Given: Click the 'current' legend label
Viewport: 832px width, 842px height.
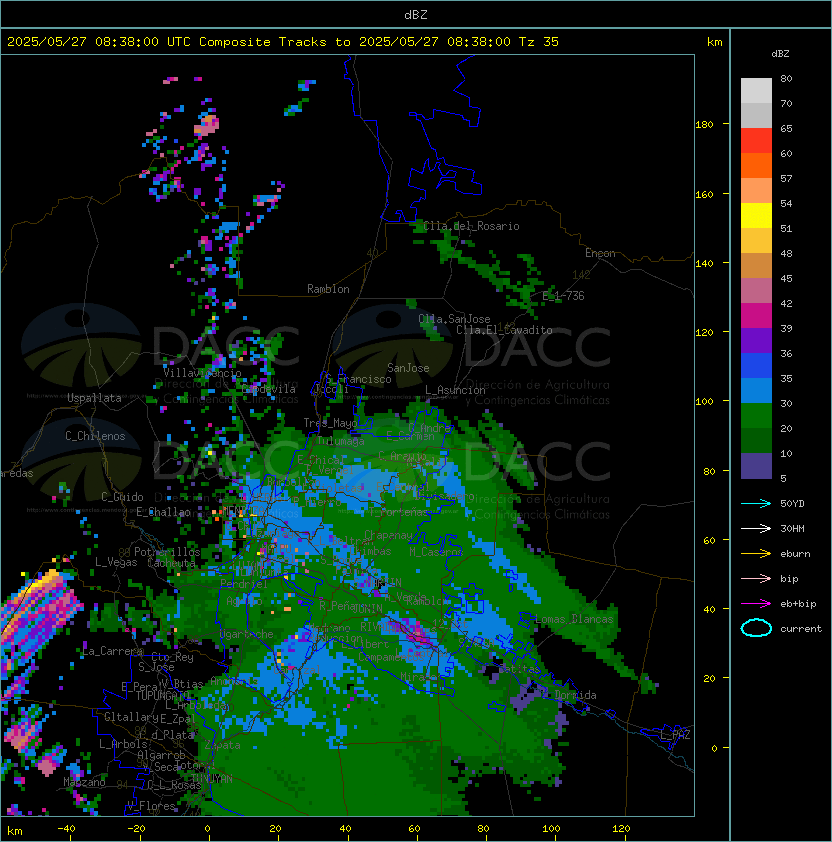Looking at the screenshot, I should 801,628.
